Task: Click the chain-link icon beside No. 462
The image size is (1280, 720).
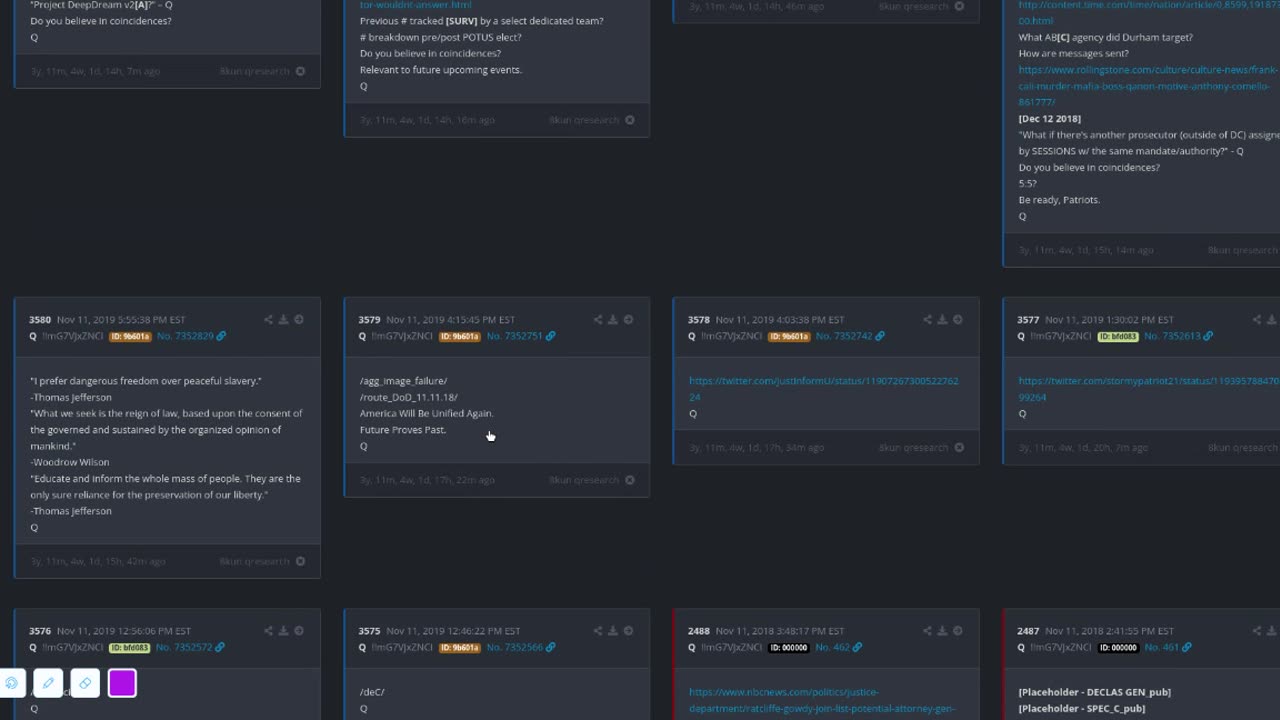Action: [x=857, y=647]
